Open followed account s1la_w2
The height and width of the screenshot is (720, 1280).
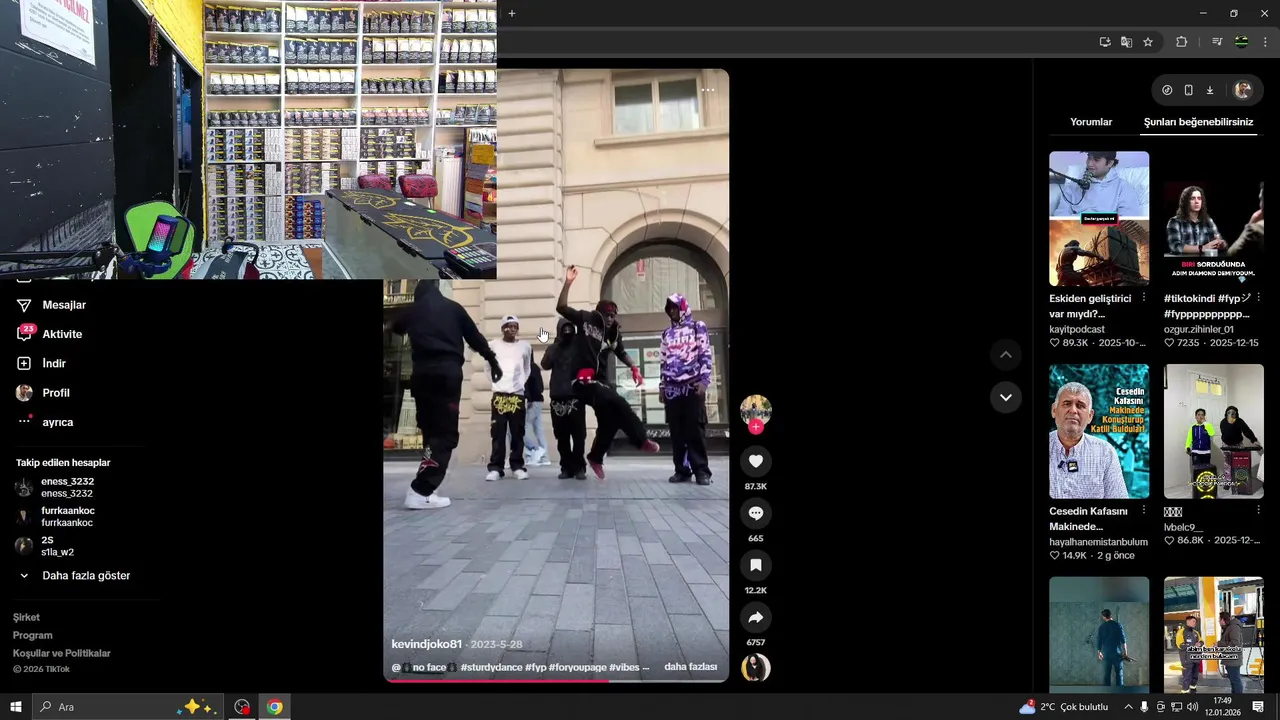57,546
